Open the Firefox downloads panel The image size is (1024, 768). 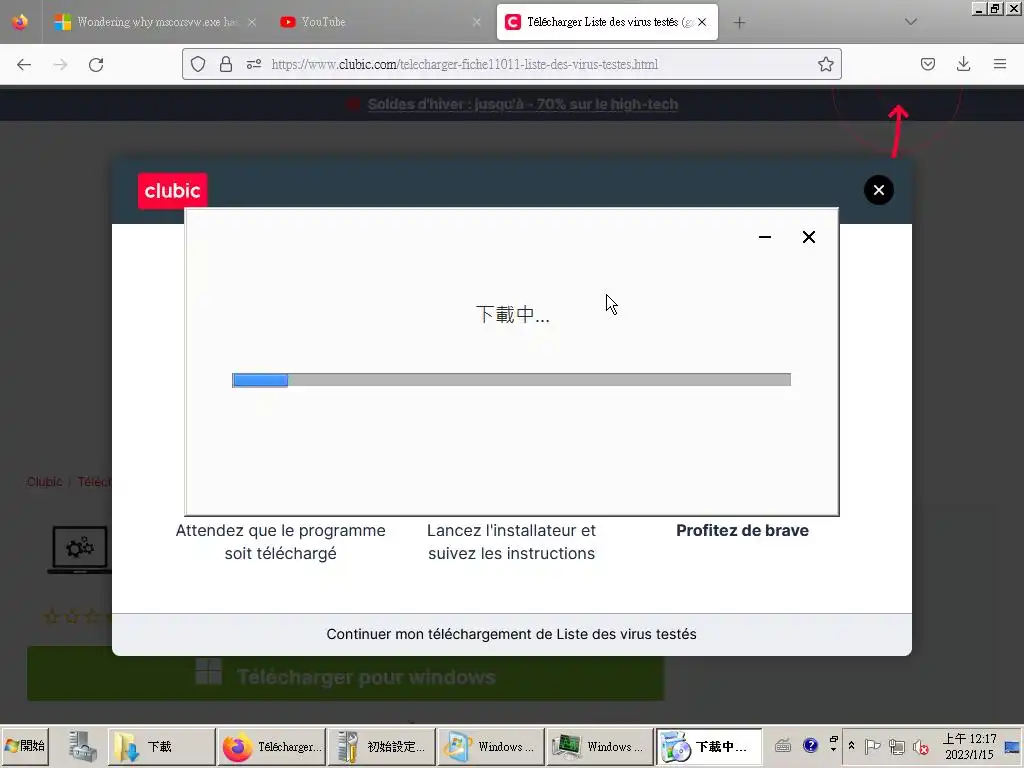[x=963, y=64]
